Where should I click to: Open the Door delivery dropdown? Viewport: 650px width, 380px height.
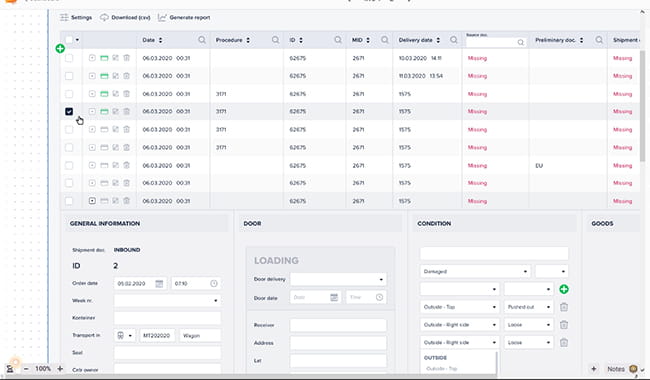pyautogui.click(x=338, y=279)
